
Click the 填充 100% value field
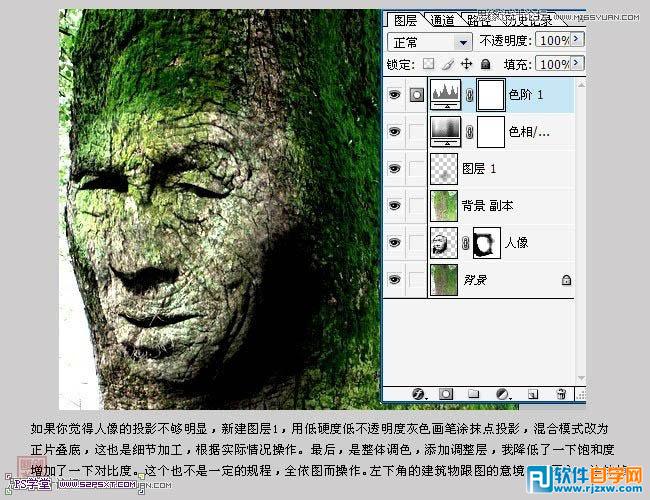click(553, 64)
